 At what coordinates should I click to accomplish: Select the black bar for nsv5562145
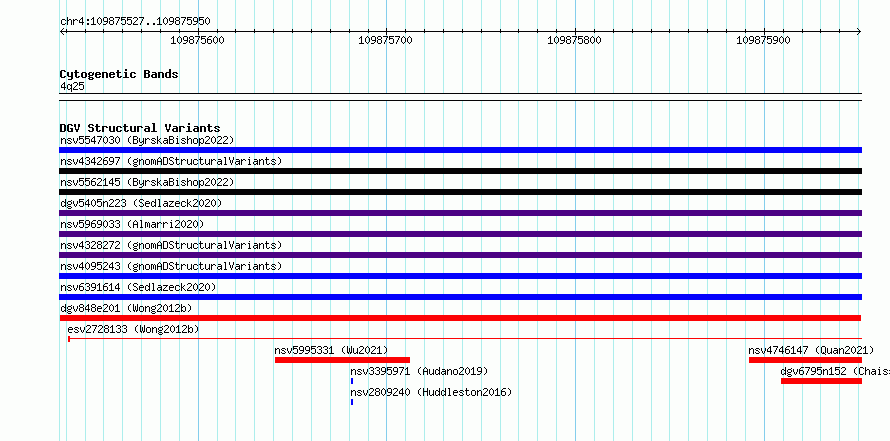(460, 192)
